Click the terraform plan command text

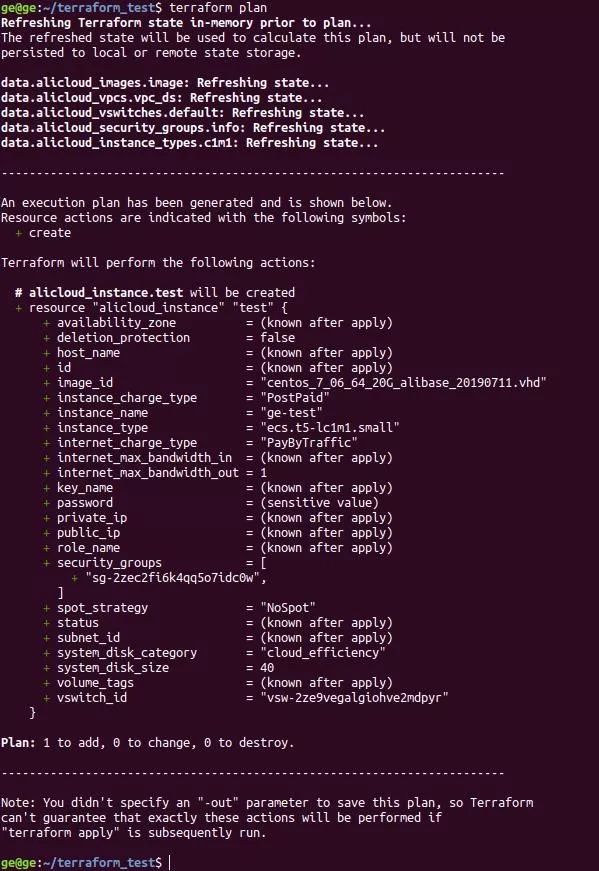coord(218,8)
